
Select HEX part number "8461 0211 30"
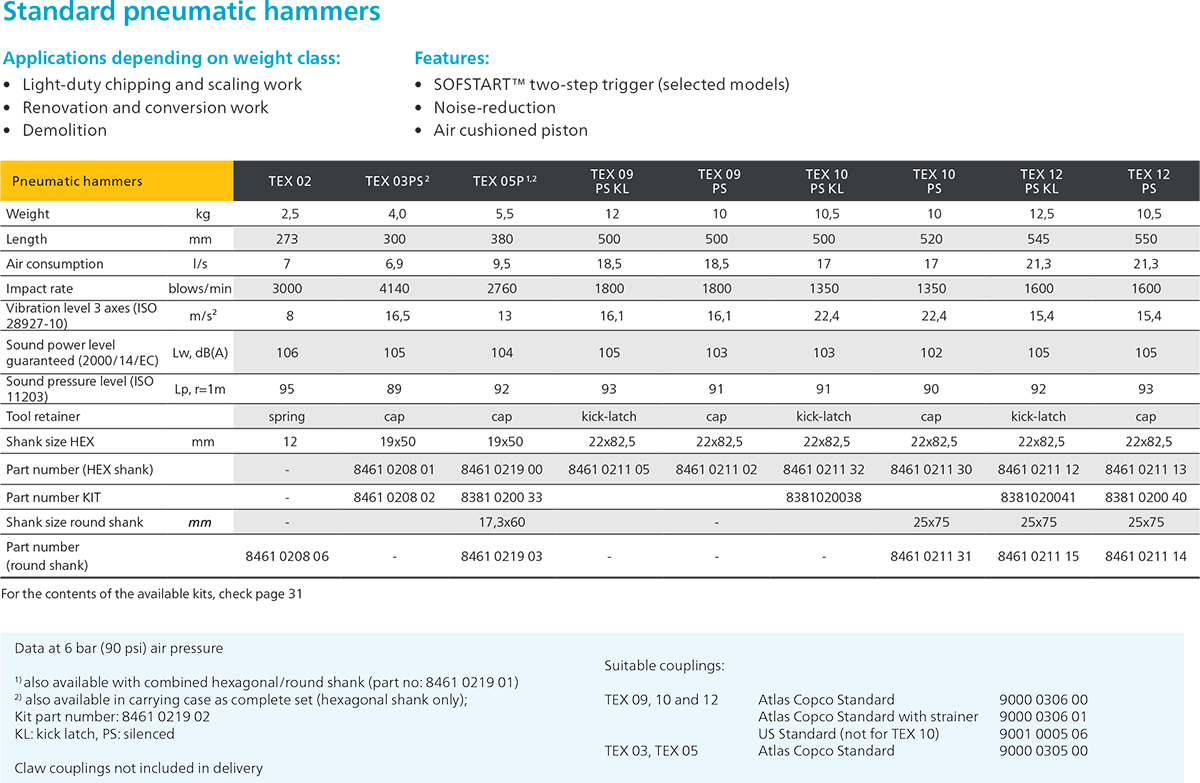pos(932,469)
